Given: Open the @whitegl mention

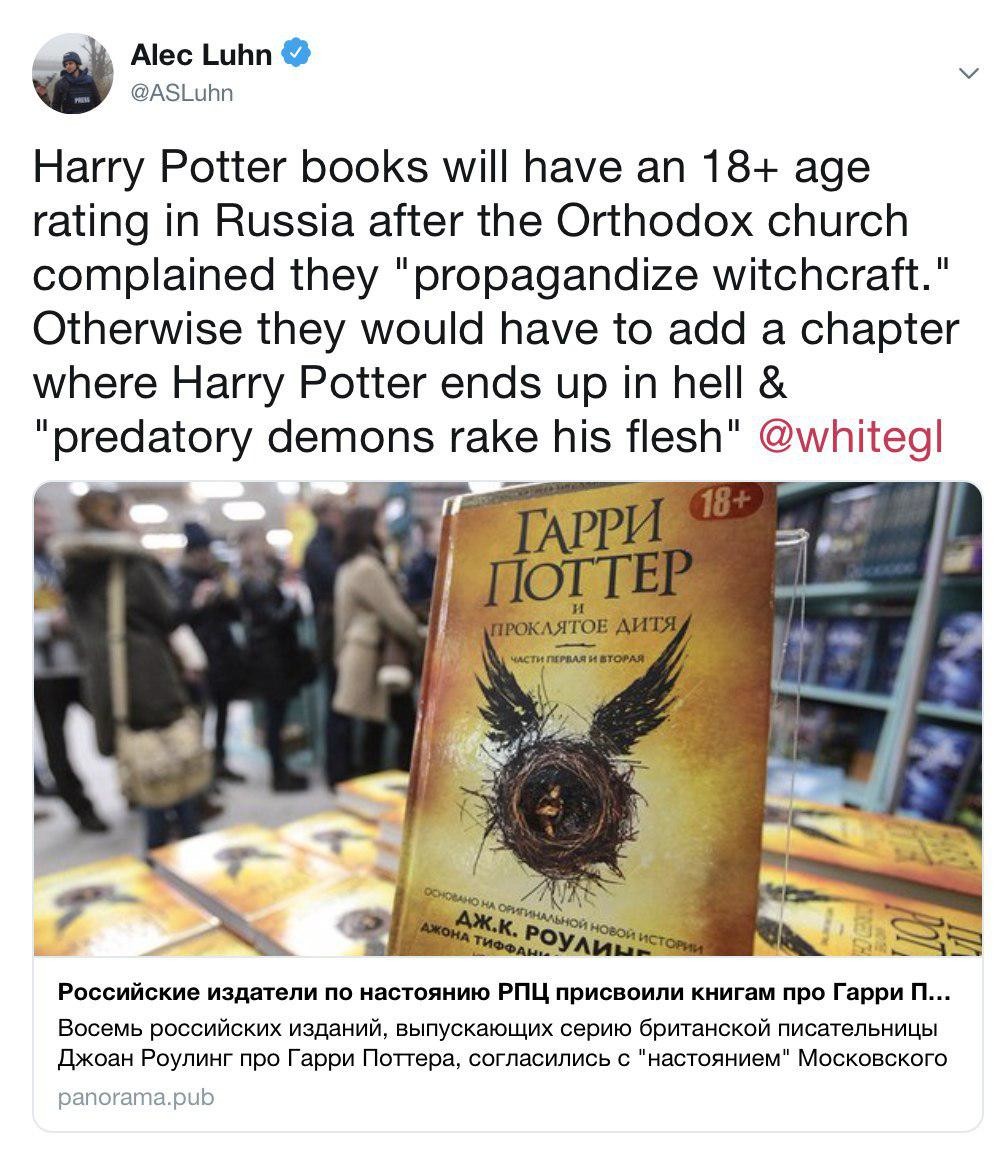Looking at the screenshot, I should pos(850,436).
